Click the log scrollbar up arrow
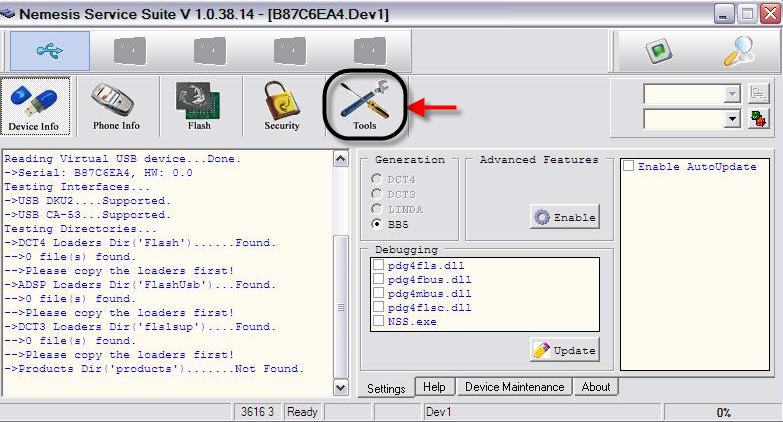This screenshot has width=783, height=422. pyautogui.click(x=341, y=159)
